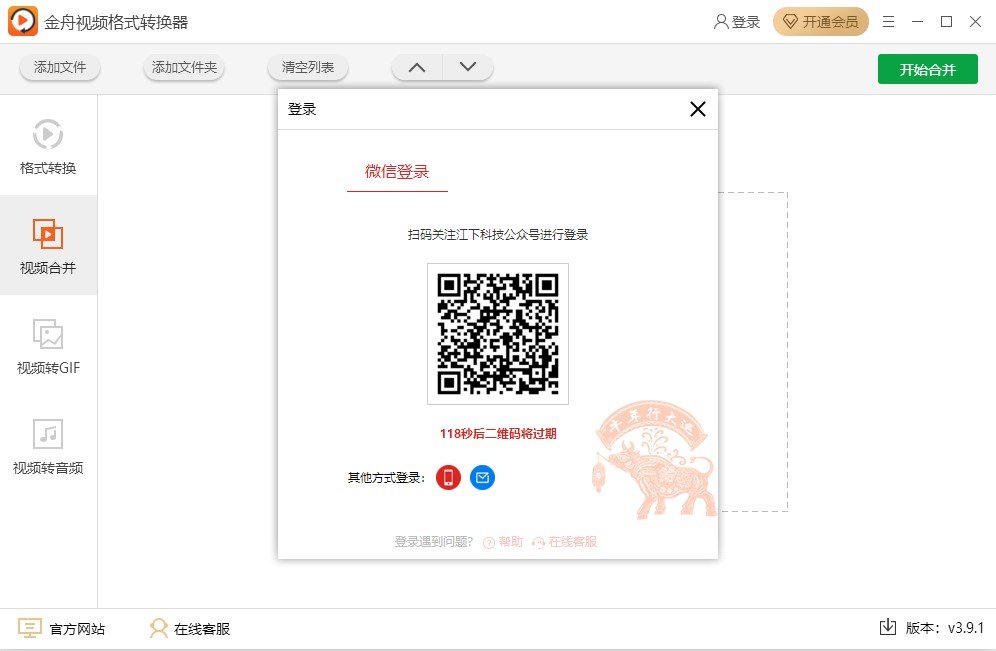Open the 官方网站 link
996x651 pixels.
[x=62, y=629]
